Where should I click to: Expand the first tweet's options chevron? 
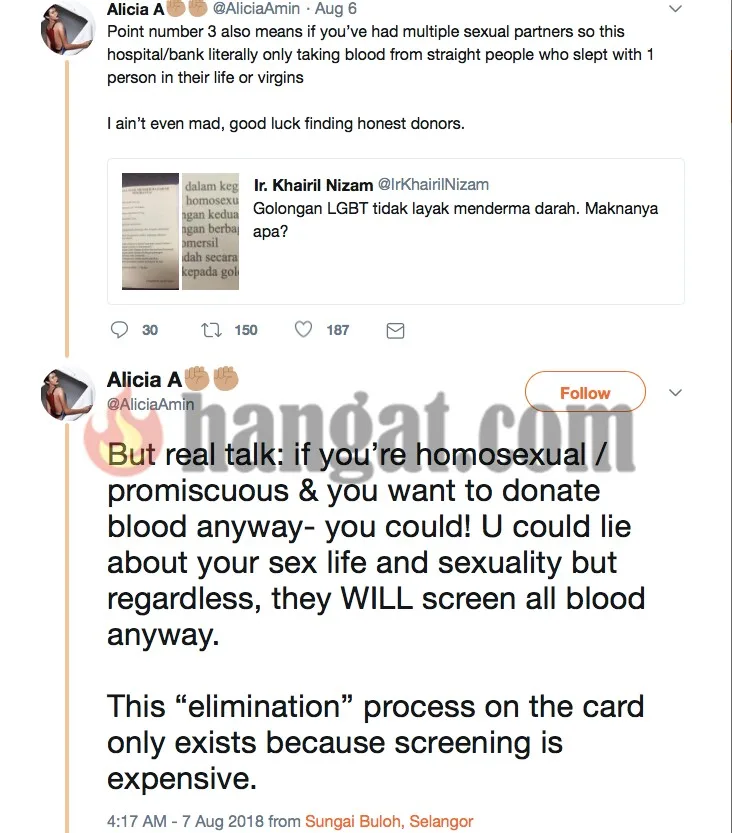(x=675, y=8)
